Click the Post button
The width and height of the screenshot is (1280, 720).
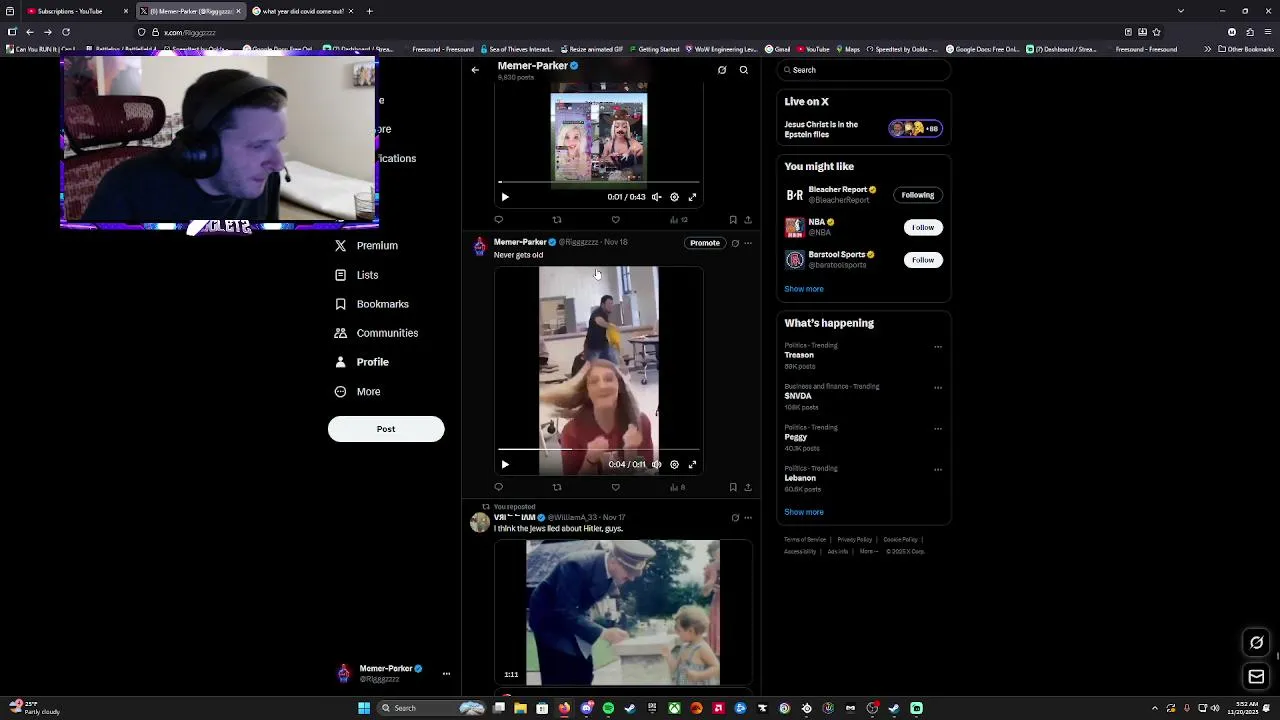click(x=386, y=429)
